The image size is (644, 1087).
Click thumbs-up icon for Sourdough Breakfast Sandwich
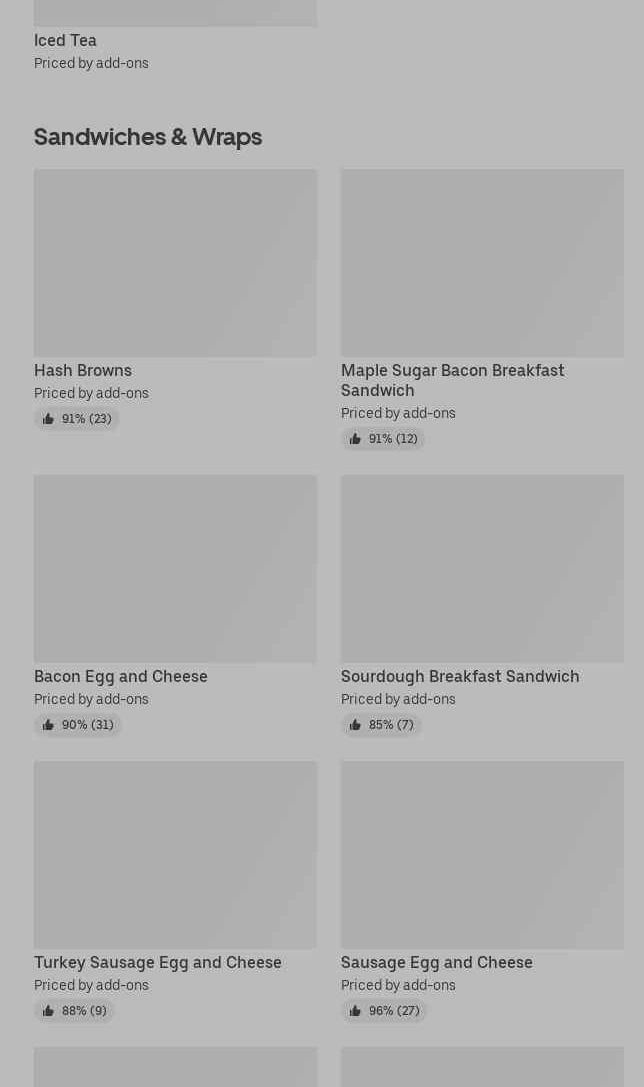355,725
